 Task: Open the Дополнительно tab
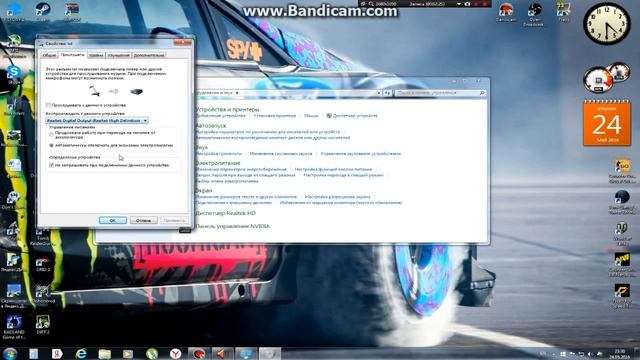(149, 55)
